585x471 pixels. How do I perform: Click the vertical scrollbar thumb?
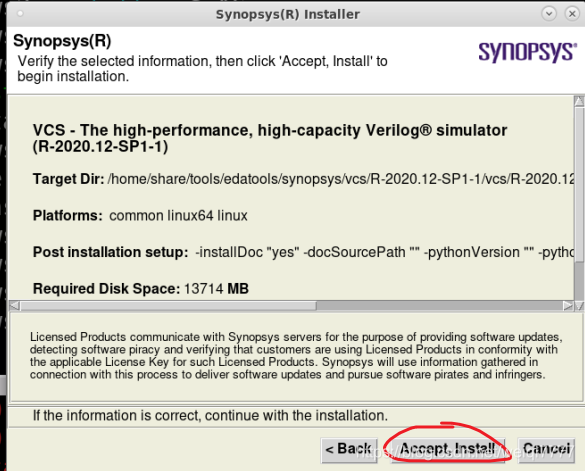(579, 184)
